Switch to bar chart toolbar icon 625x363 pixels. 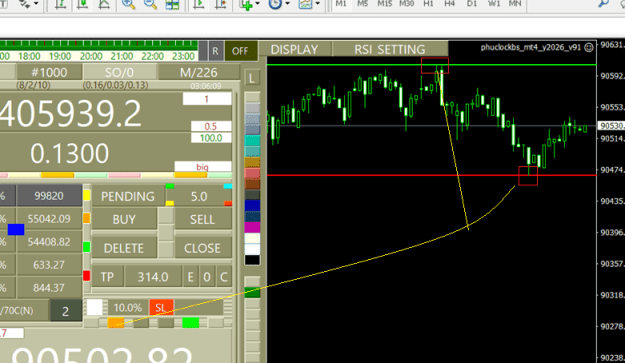click(x=60, y=4)
